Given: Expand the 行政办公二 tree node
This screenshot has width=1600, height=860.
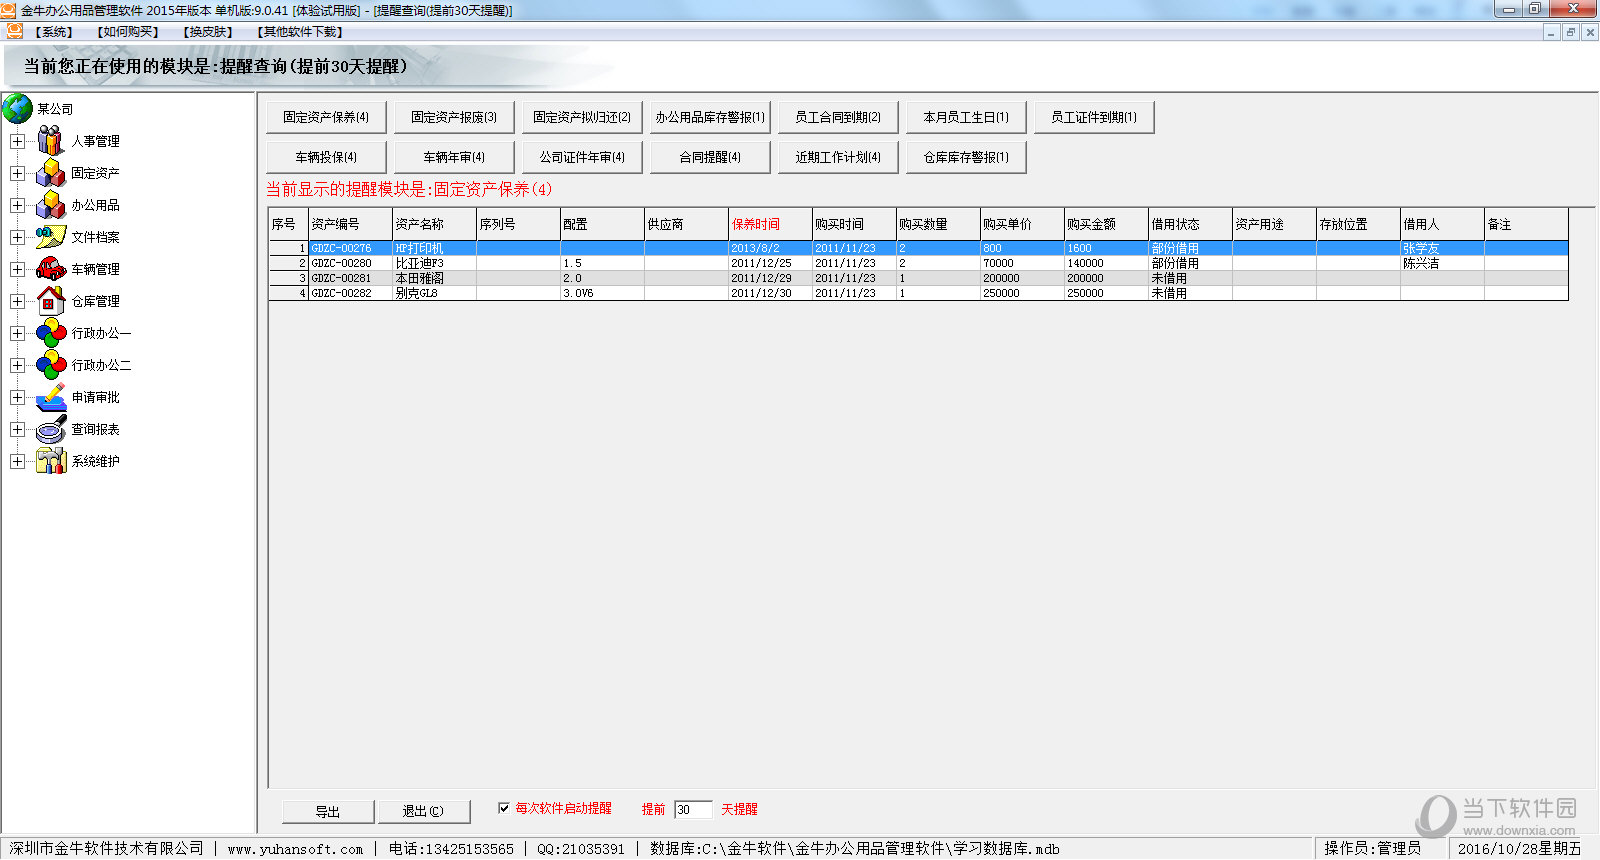Looking at the screenshot, I should tap(17, 365).
